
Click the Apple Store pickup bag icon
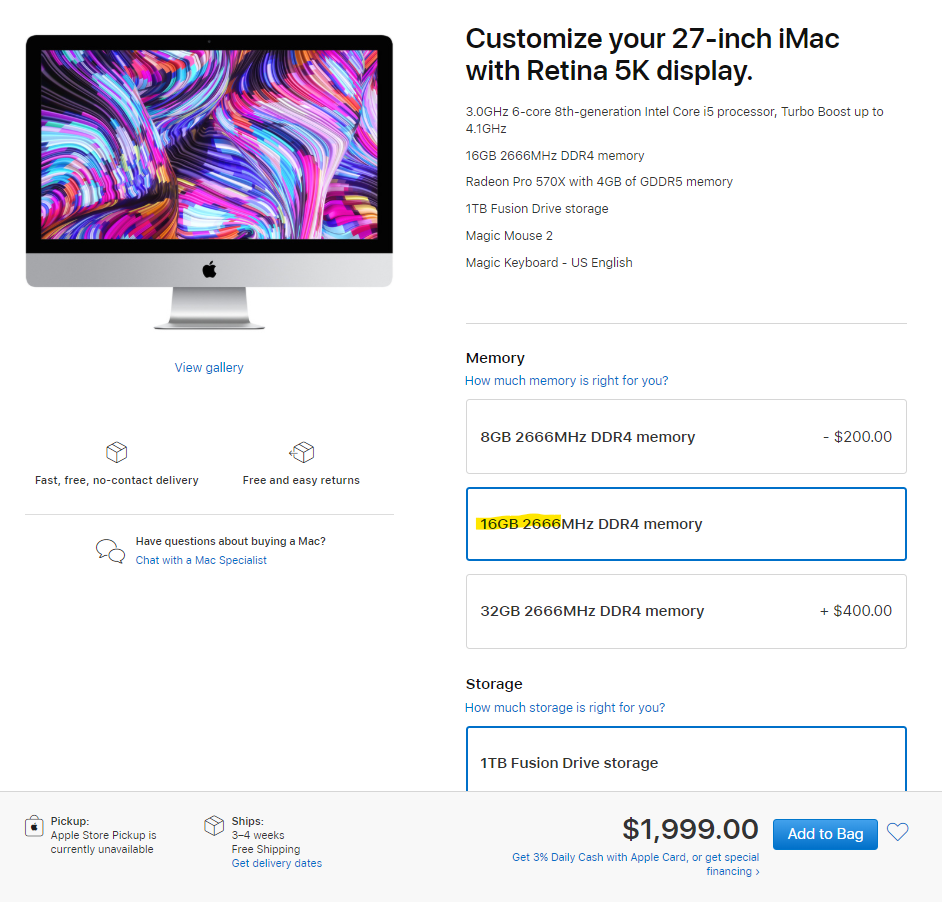point(34,826)
